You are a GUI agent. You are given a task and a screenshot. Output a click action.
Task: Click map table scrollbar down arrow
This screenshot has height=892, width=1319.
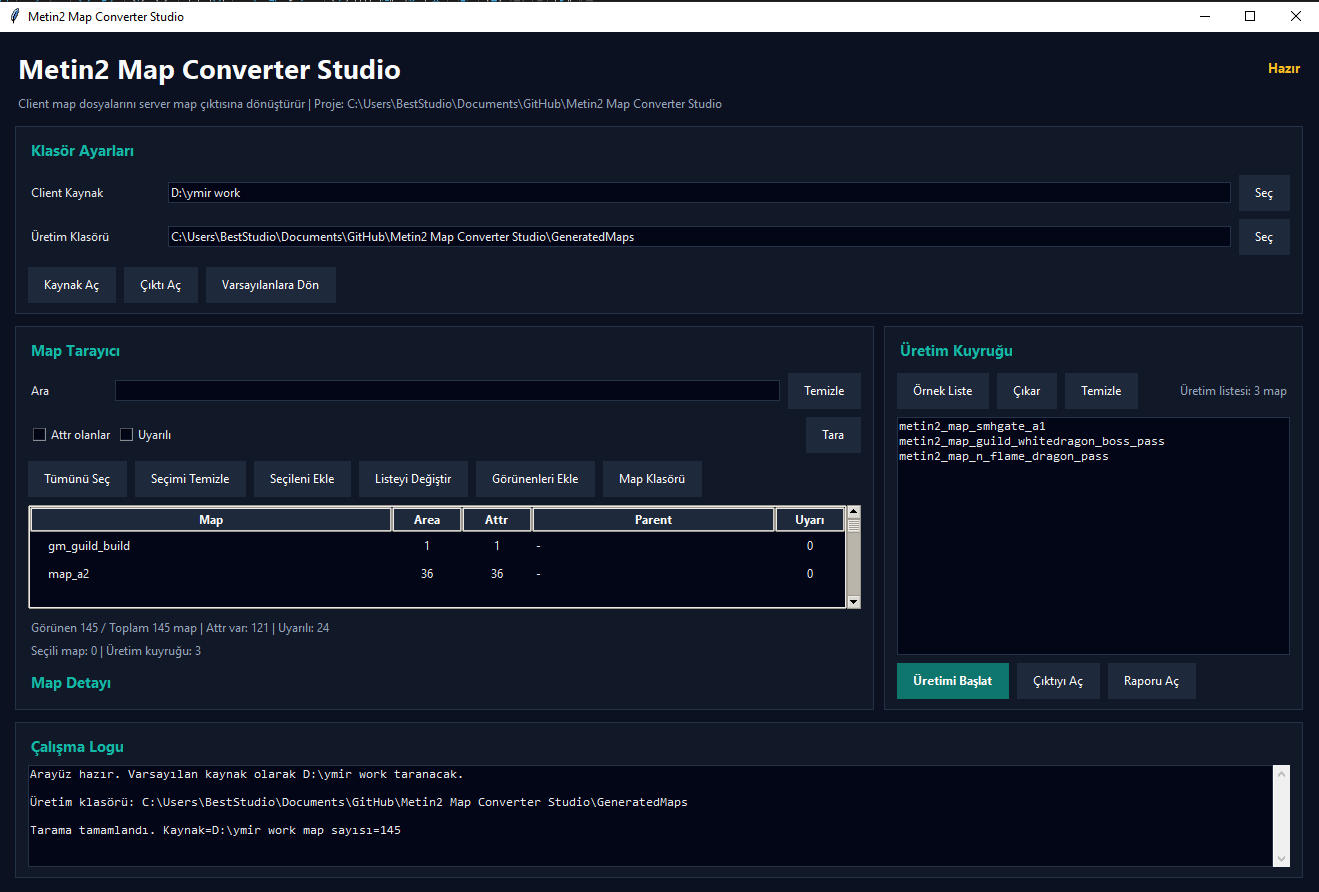click(854, 602)
